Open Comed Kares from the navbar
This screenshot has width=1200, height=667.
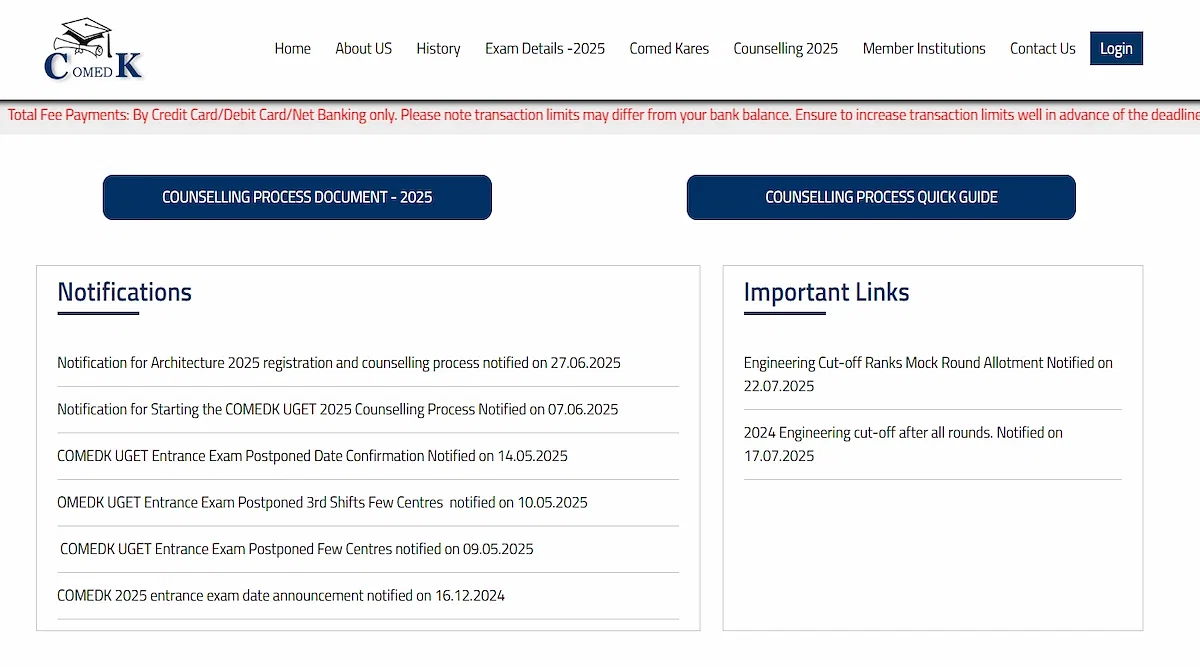click(x=669, y=48)
